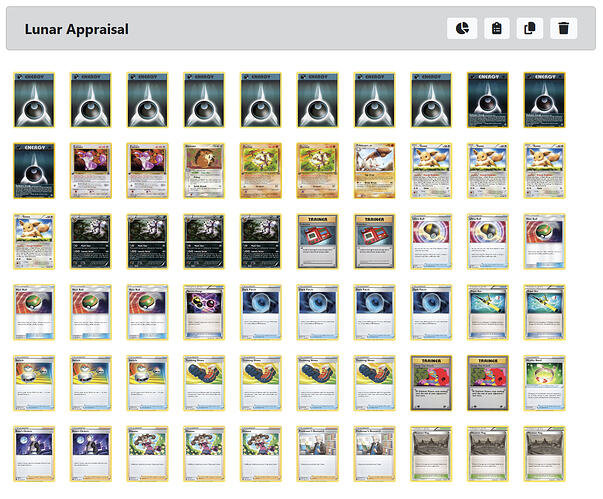Click the clipboard list export icon

pos(496,28)
